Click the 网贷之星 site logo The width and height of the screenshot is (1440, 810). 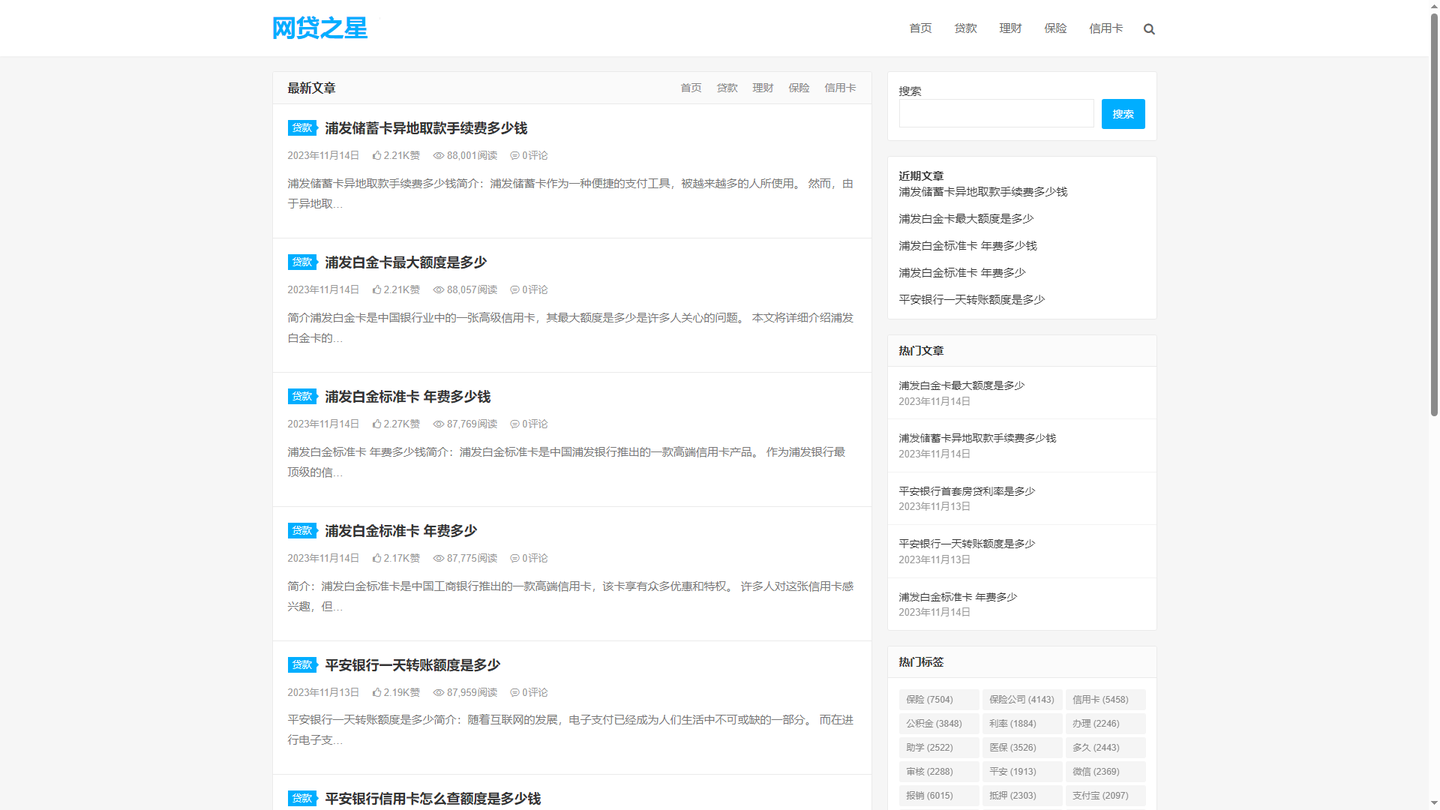tap(320, 28)
